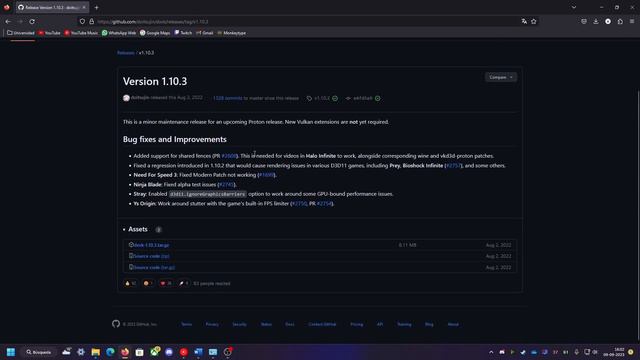Open the taskbar clock and date

[613, 352]
